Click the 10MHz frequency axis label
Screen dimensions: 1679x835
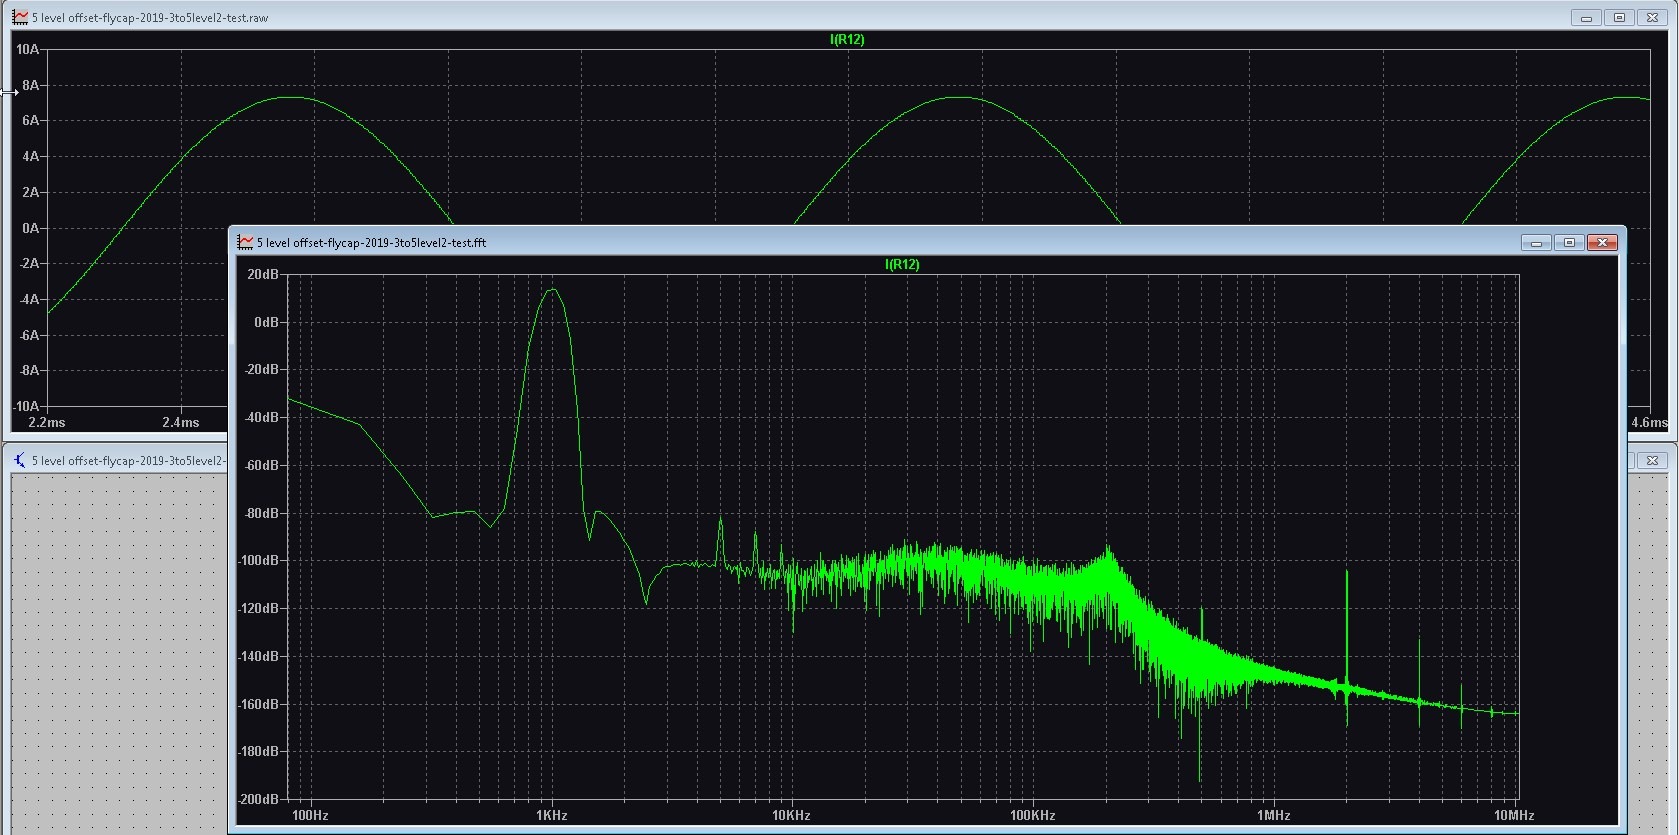tap(1514, 815)
